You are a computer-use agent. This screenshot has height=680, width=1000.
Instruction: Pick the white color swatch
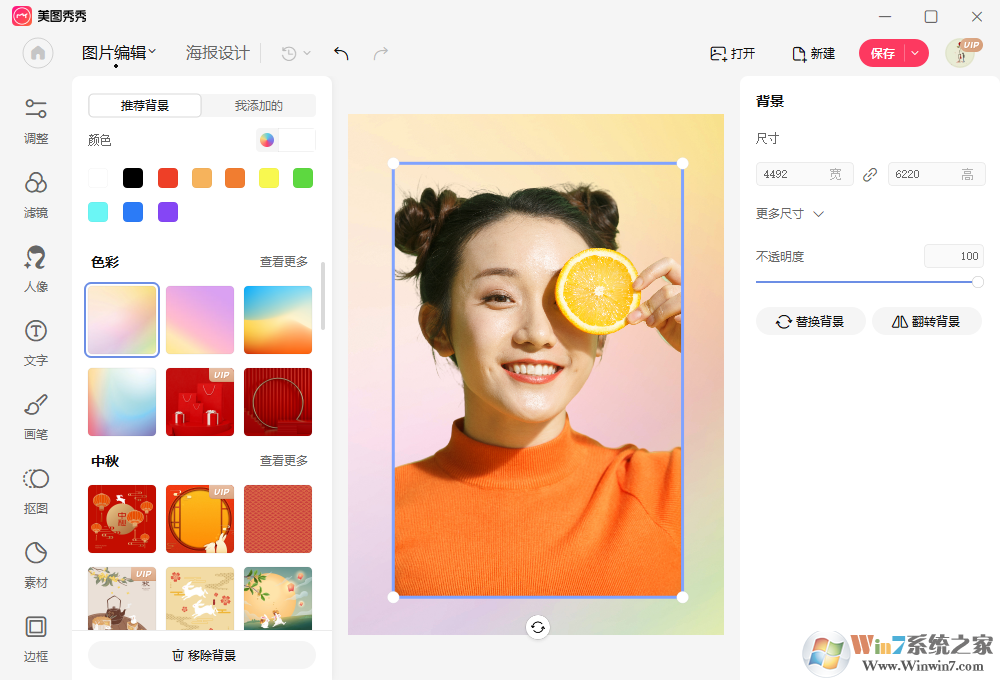point(98,178)
